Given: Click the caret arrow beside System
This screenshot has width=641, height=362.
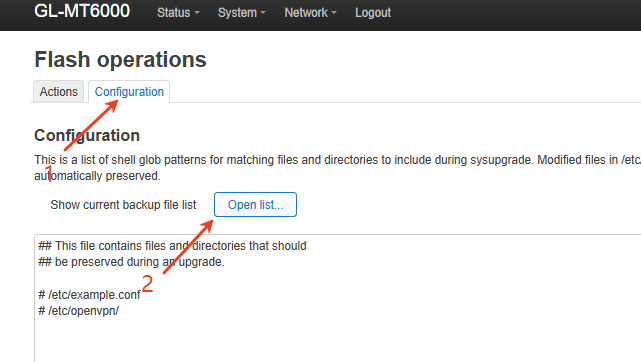Looking at the screenshot, I should point(263,13).
